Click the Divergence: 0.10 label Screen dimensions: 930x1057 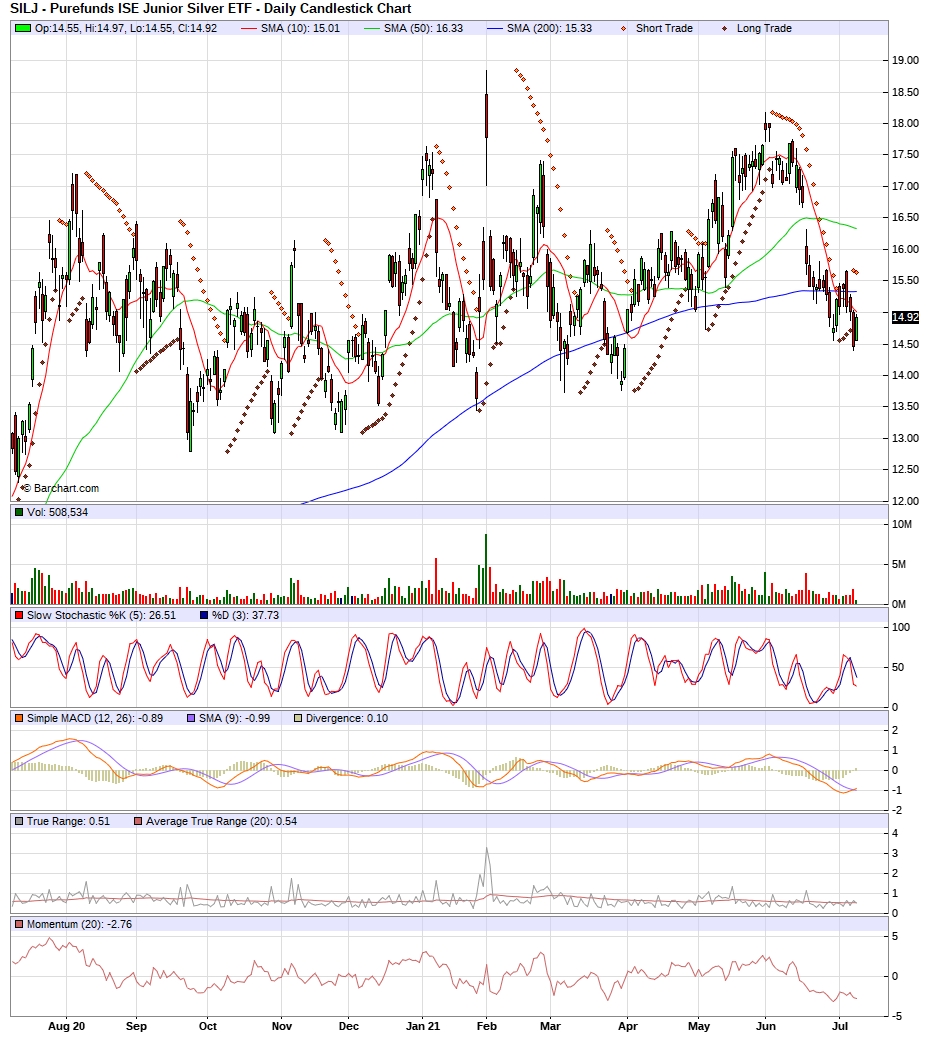click(x=347, y=719)
